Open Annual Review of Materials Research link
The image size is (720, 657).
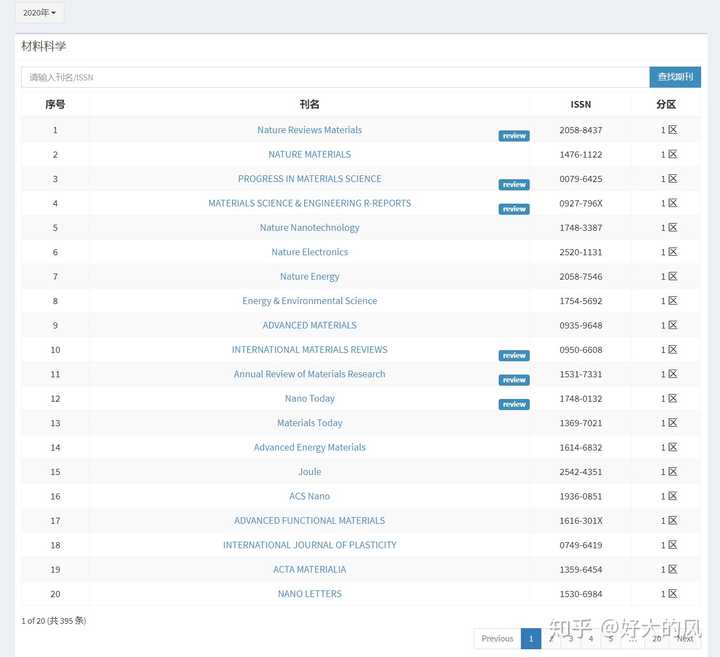[x=309, y=374]
